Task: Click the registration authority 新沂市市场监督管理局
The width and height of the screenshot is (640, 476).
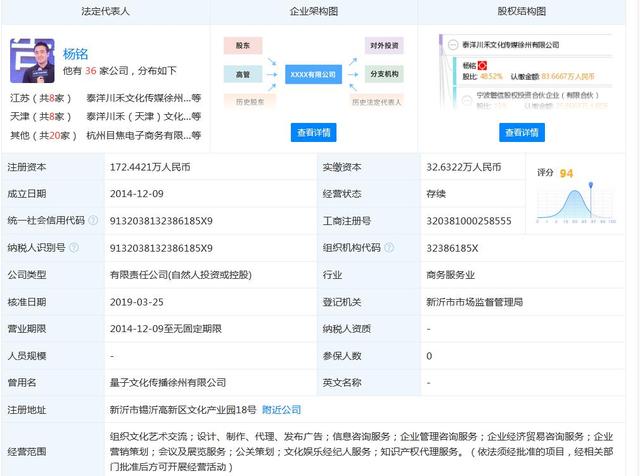Action: (x=475, y=302)
